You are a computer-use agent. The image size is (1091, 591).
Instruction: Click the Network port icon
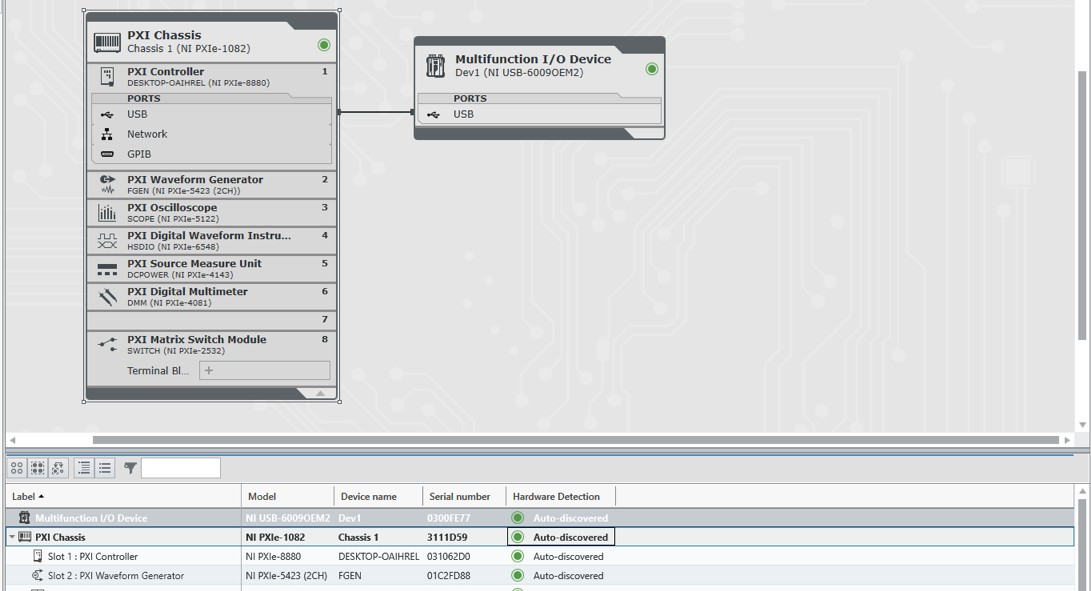(106, 134)
